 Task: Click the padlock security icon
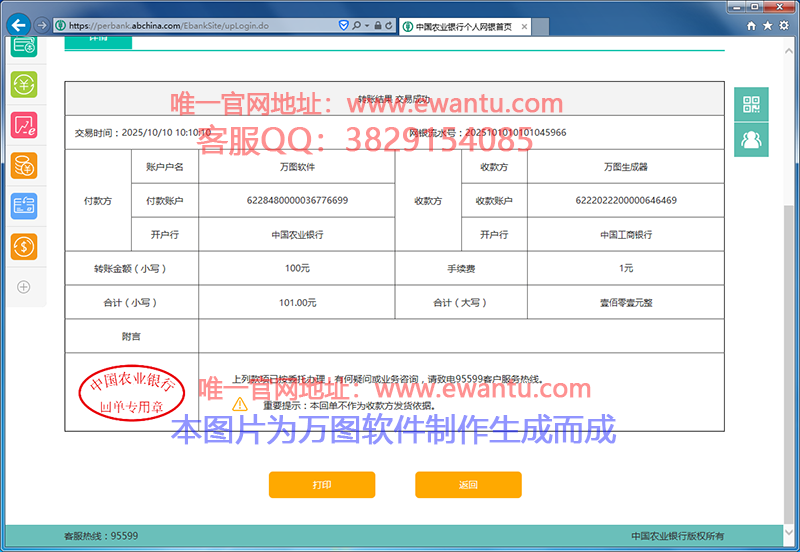[378, 25]
